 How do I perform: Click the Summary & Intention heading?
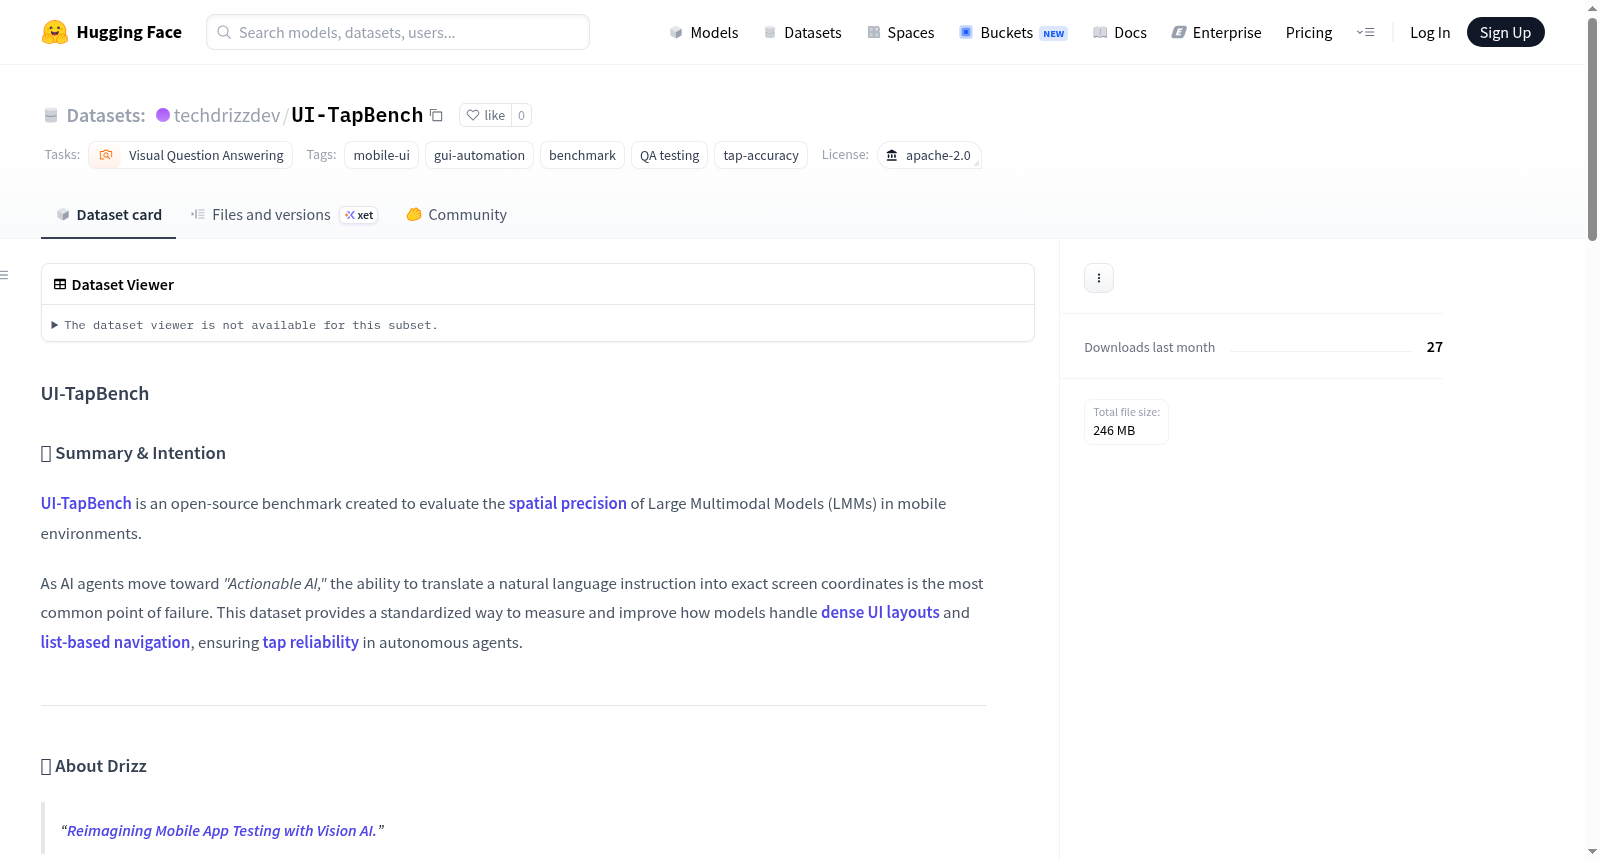(x=133, y=453)
